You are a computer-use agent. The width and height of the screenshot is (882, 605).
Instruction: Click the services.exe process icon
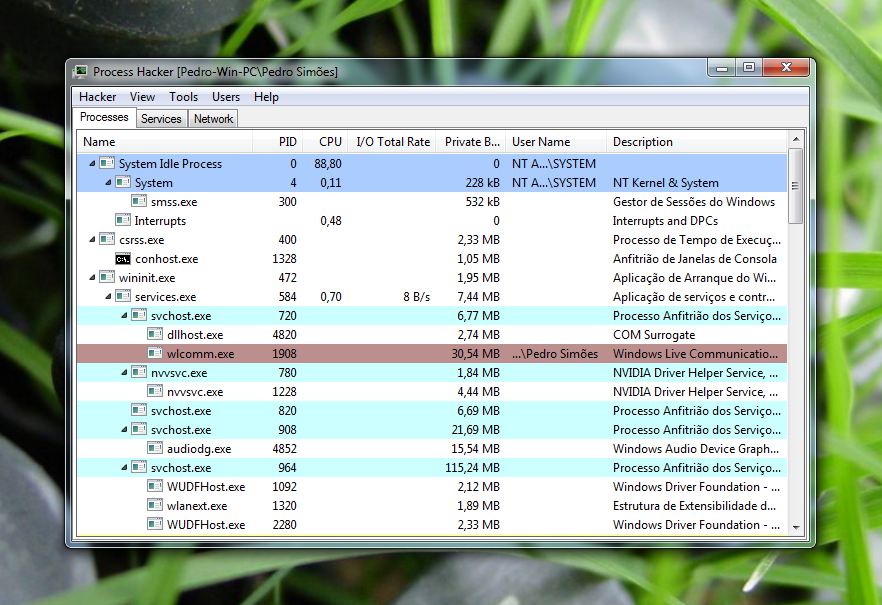(x=123, y=296)
